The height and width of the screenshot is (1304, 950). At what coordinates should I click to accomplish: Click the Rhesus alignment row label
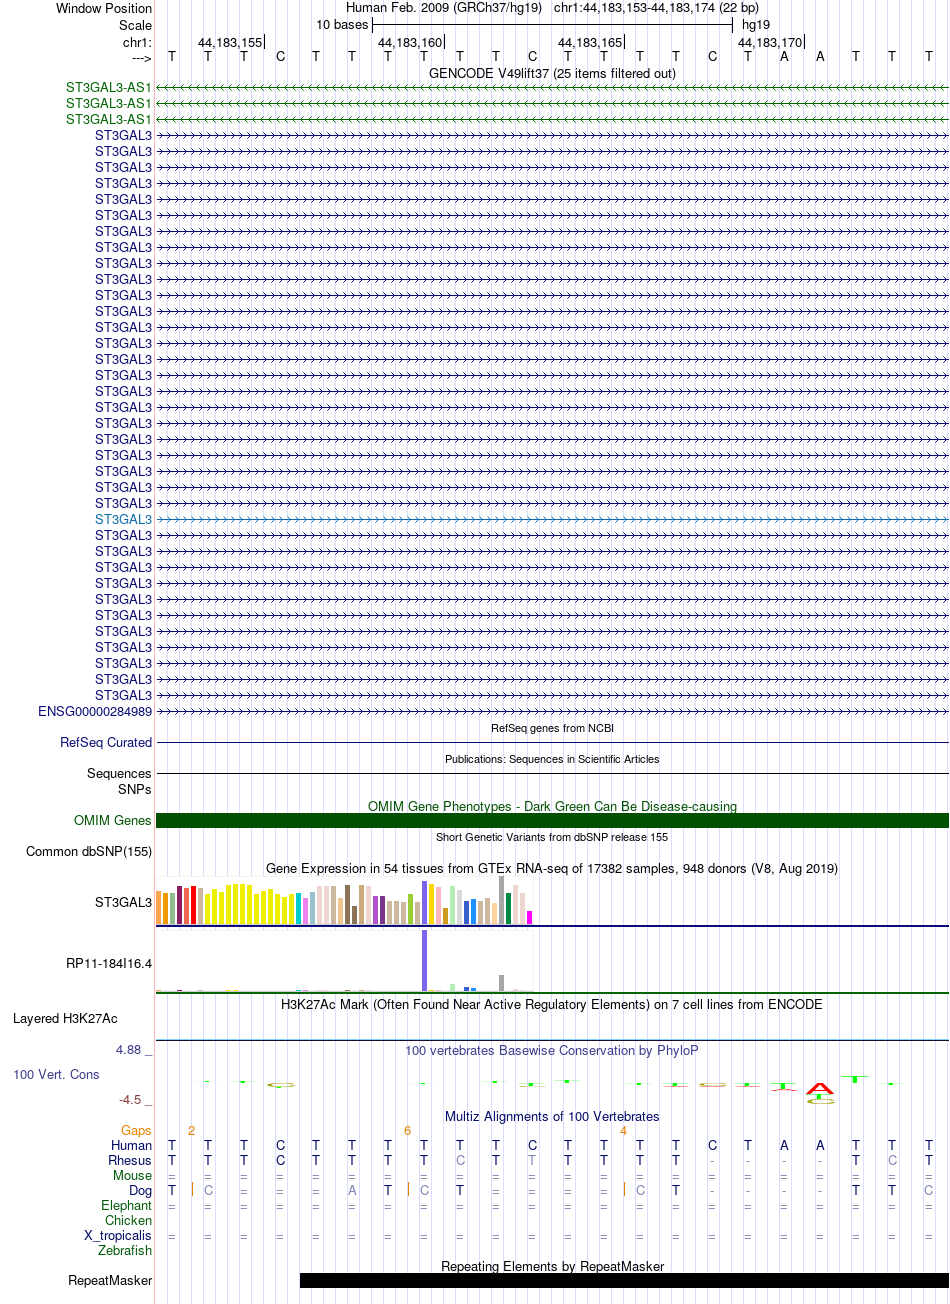130,1160
